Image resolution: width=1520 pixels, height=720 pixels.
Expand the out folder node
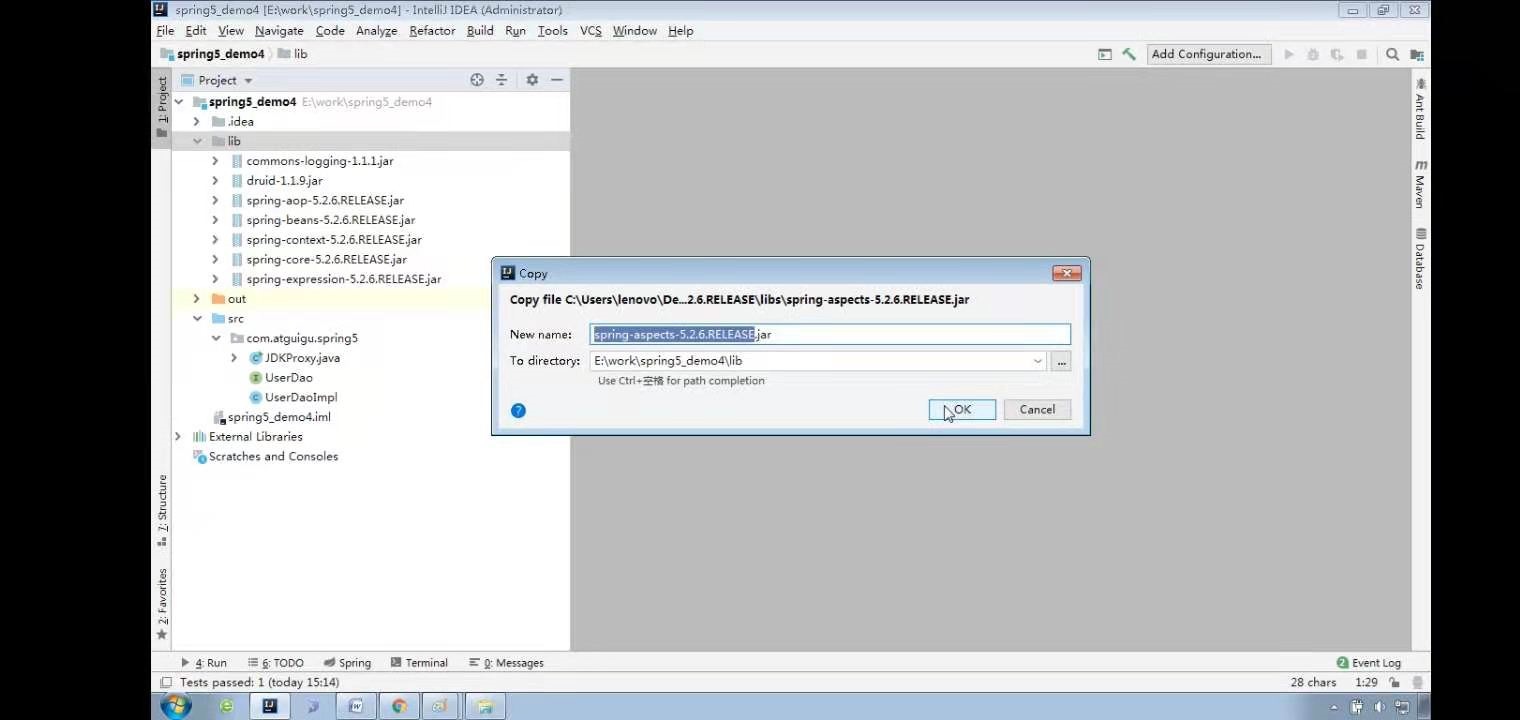click(x=197, y=299)
